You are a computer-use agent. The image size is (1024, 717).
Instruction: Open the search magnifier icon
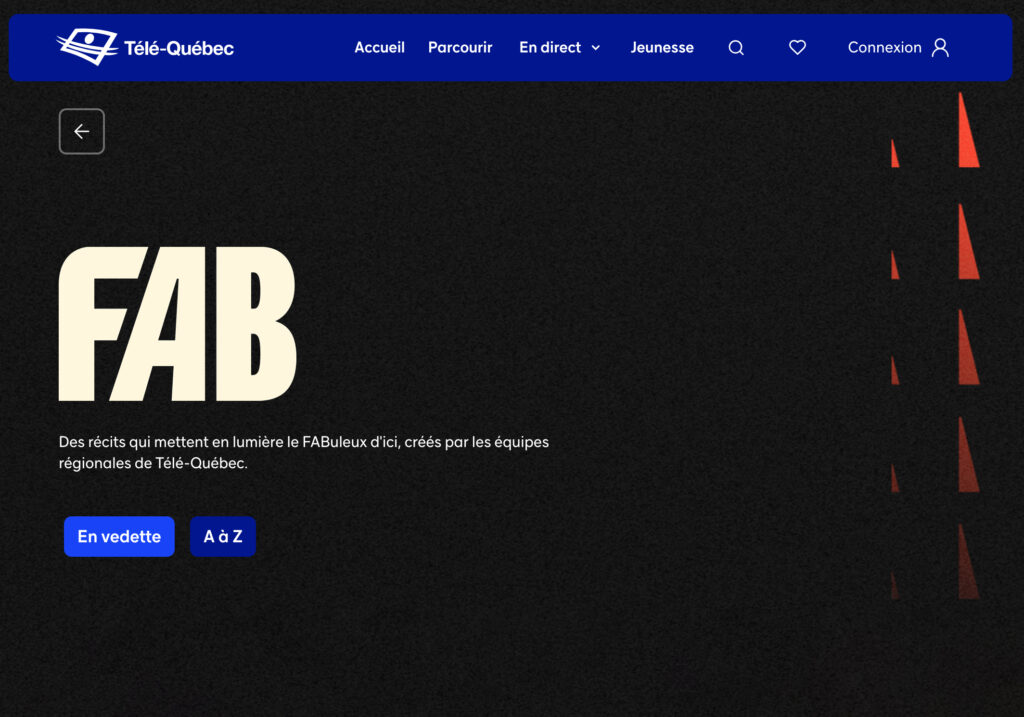pyautogui.click(x=736, y=48)
